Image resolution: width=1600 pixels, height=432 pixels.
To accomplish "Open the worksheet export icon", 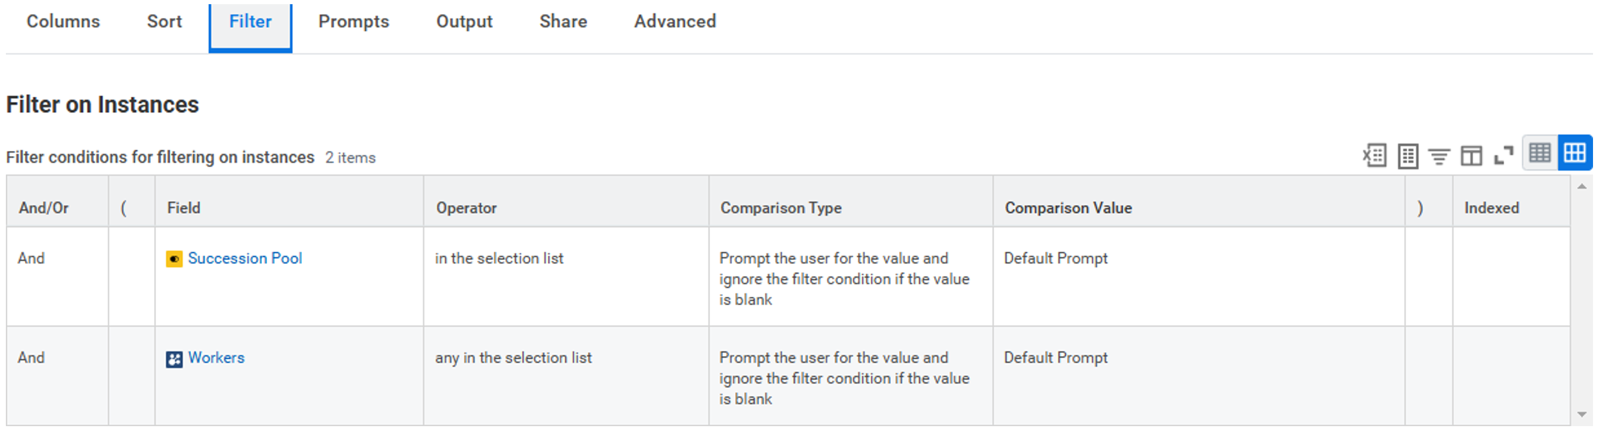I will point(1408,155).
